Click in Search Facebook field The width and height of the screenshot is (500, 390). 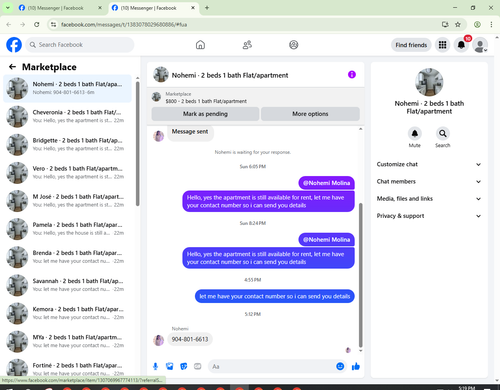point(80,45)
